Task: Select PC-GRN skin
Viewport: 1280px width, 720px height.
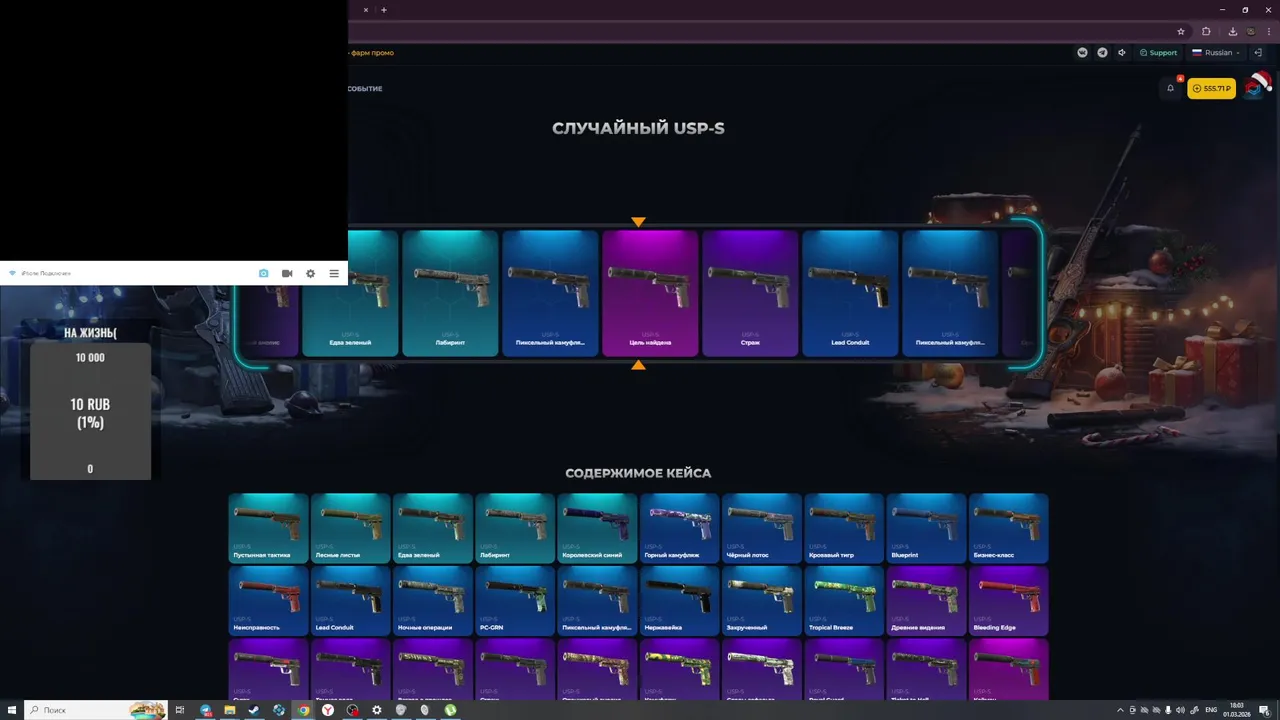Action: pyautogui.click(x=515, y=601)
